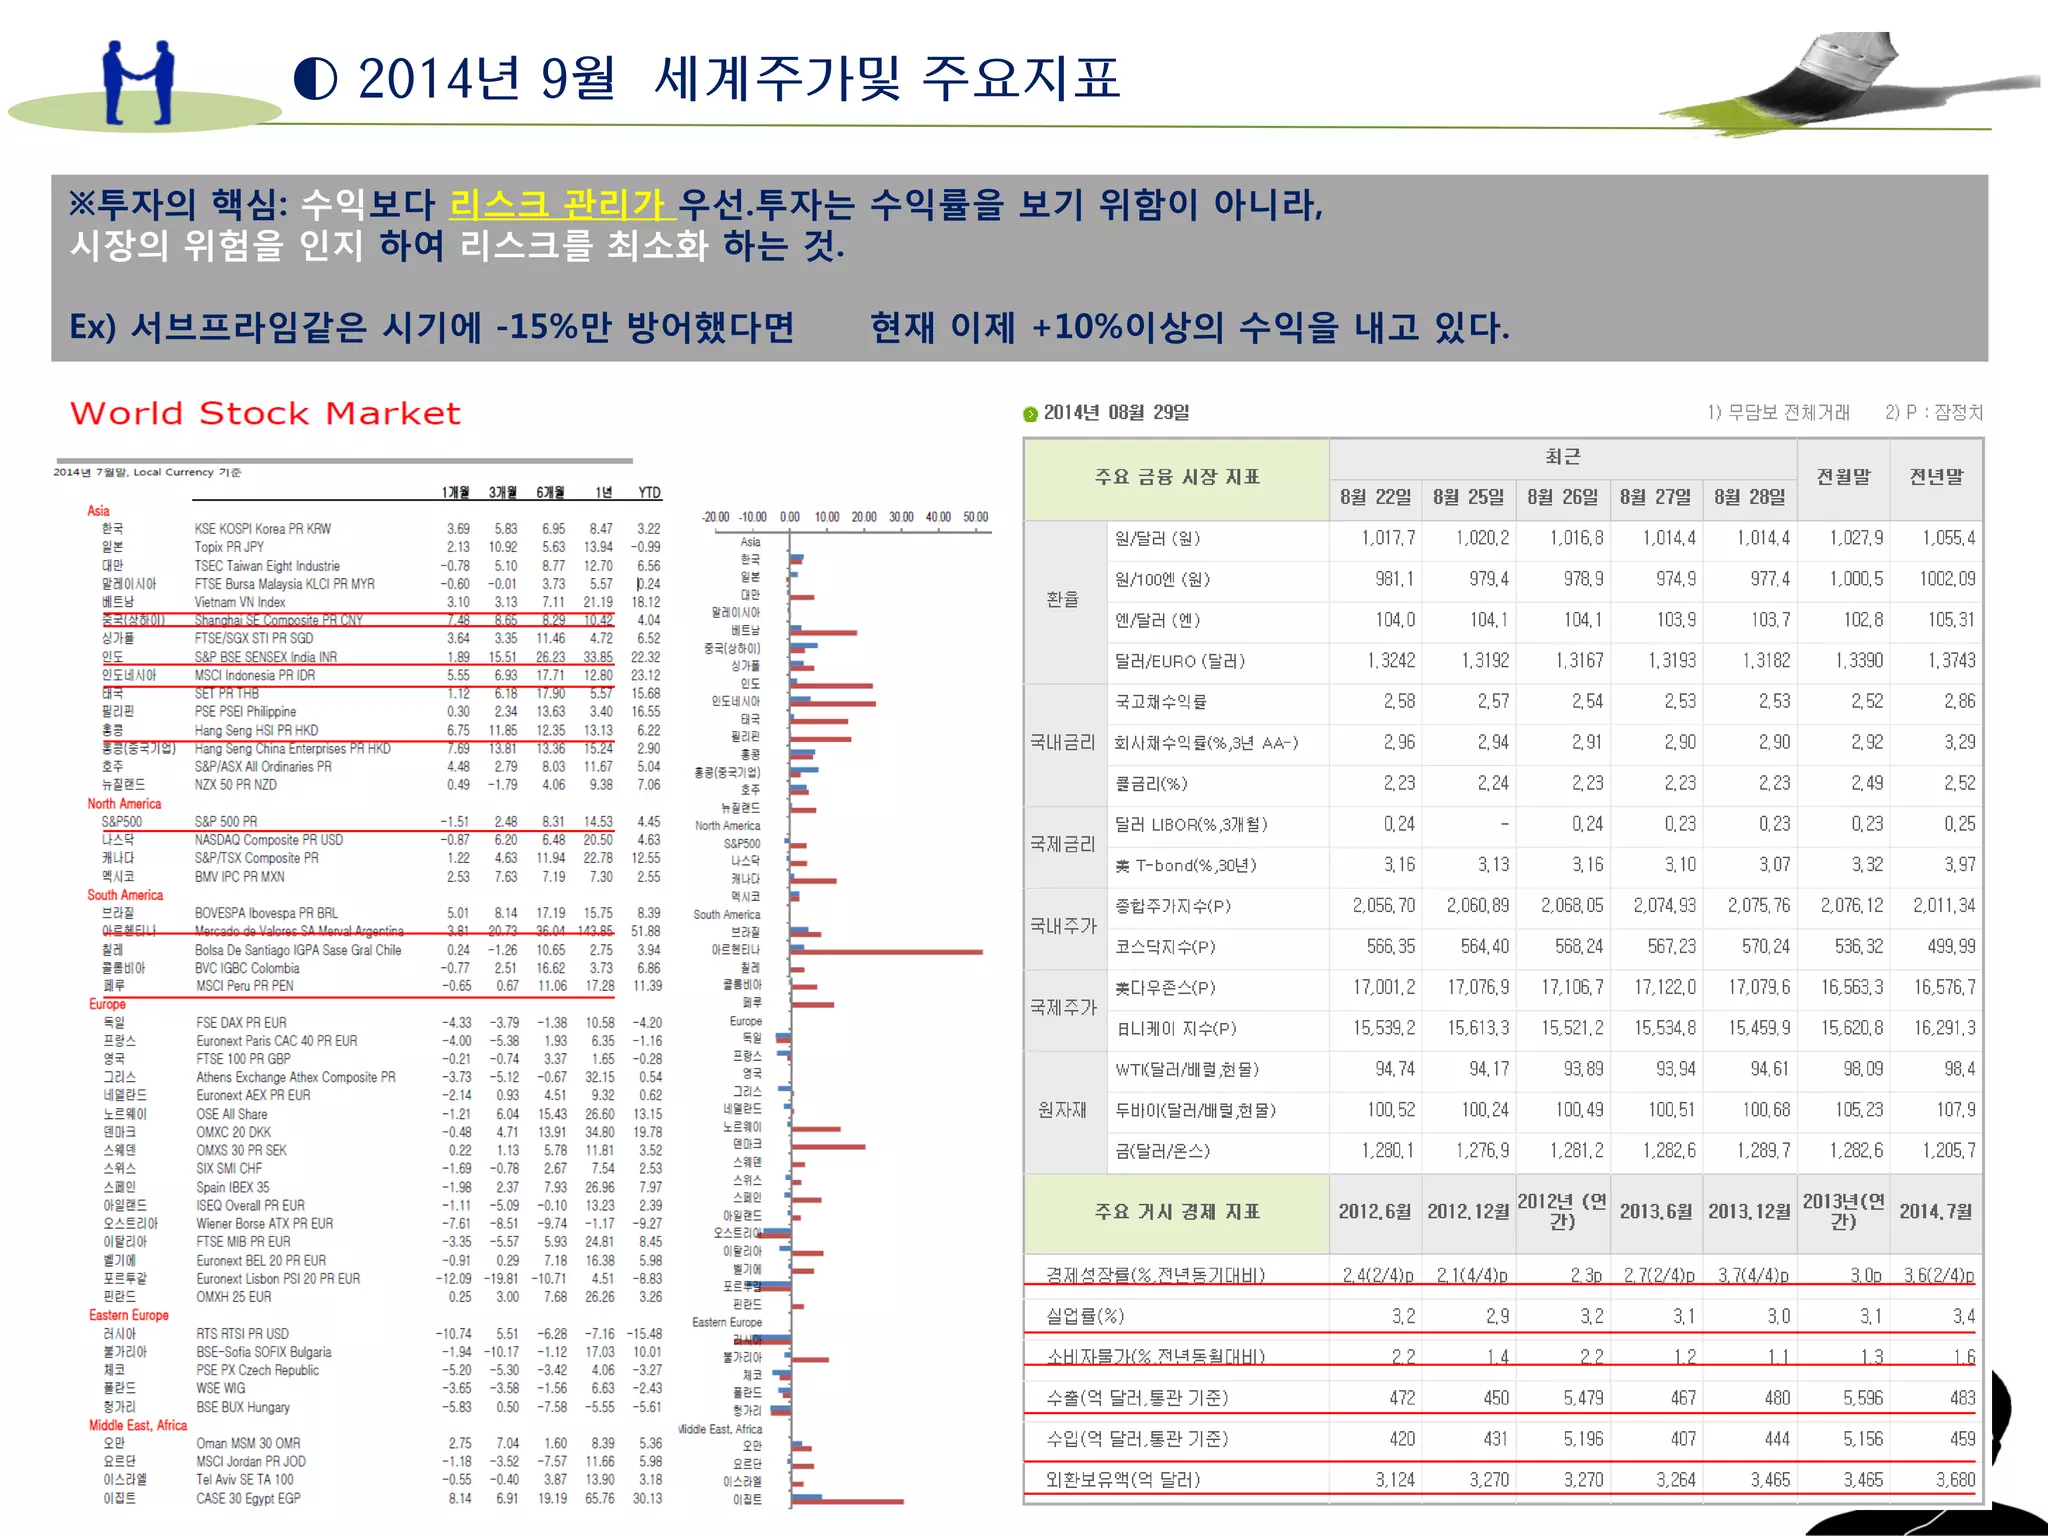The width and height of the screenshot is (2048, 1536).
Task: Select the Euronext Paris CAC 40 PR EUR entry
Action: tap(277, 1041)
